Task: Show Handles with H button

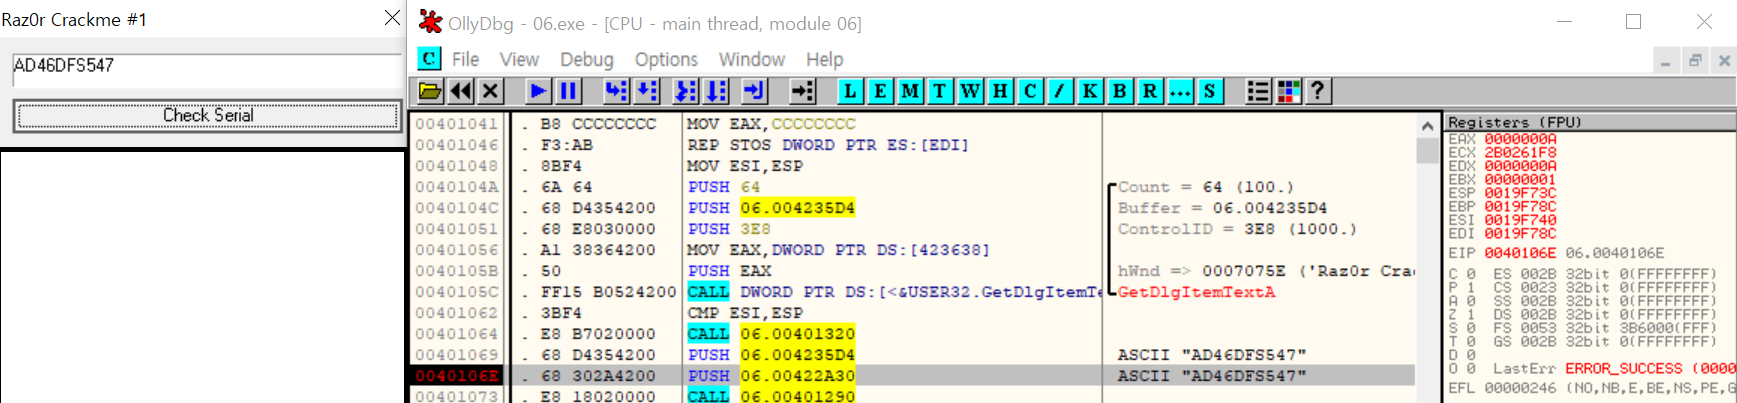Action: point(1000,92)
